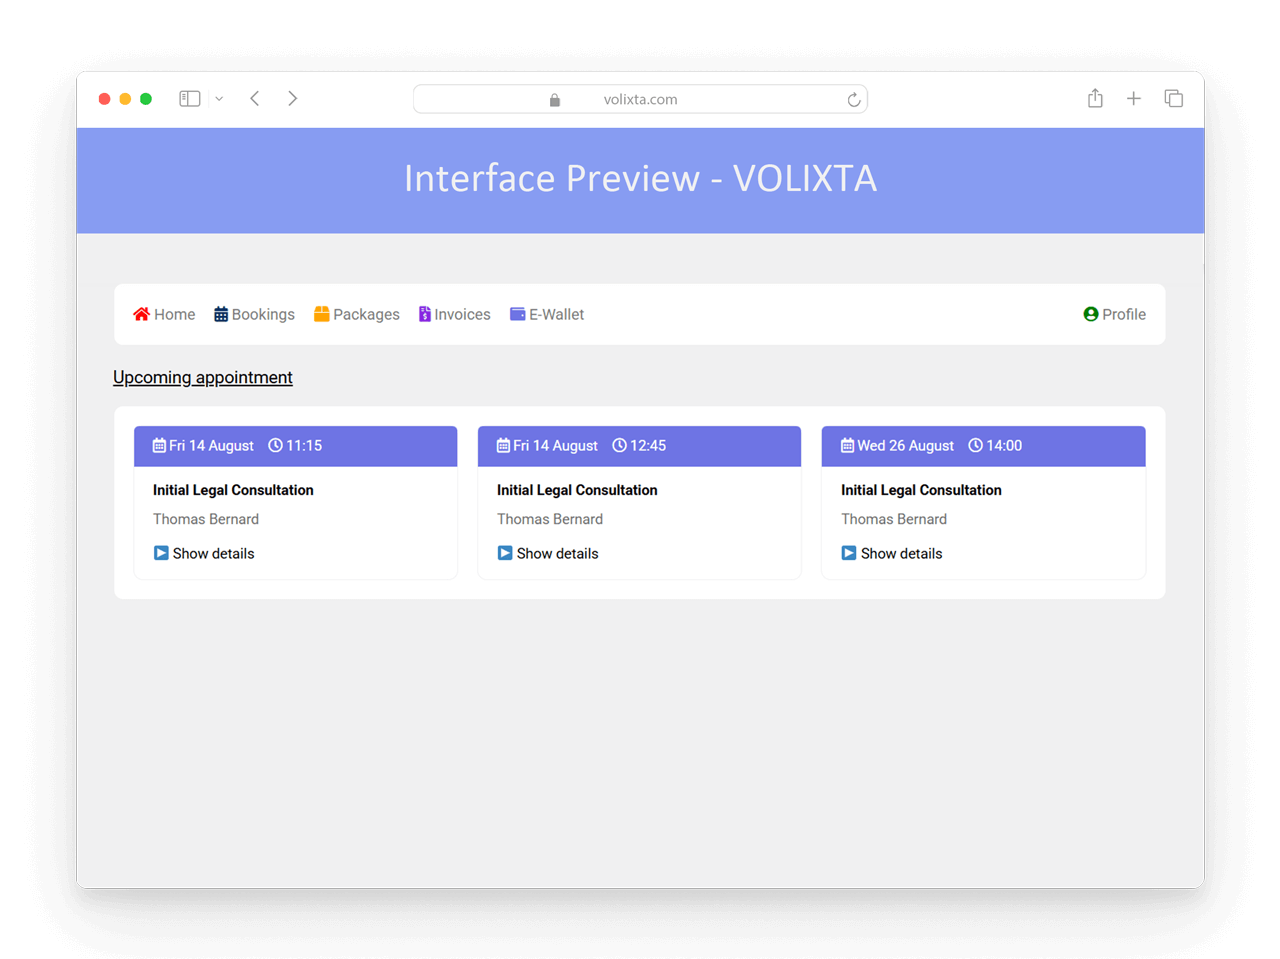Viewport: 1280px width, 959px height.
Task: Click the calendar icon beside Wed 26 August
Action: coord(847,446)
